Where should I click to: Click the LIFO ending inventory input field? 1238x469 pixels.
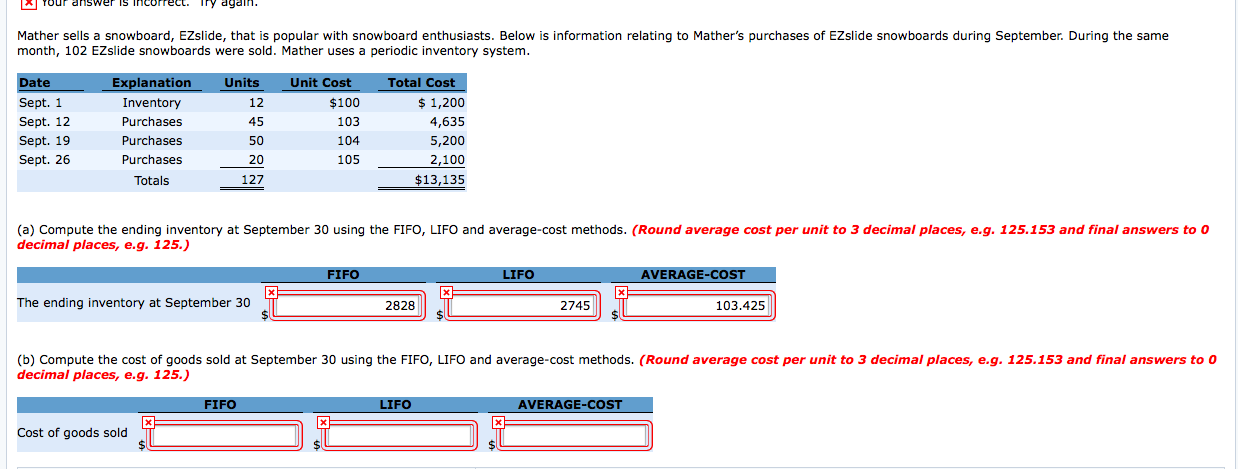point(523,306)
